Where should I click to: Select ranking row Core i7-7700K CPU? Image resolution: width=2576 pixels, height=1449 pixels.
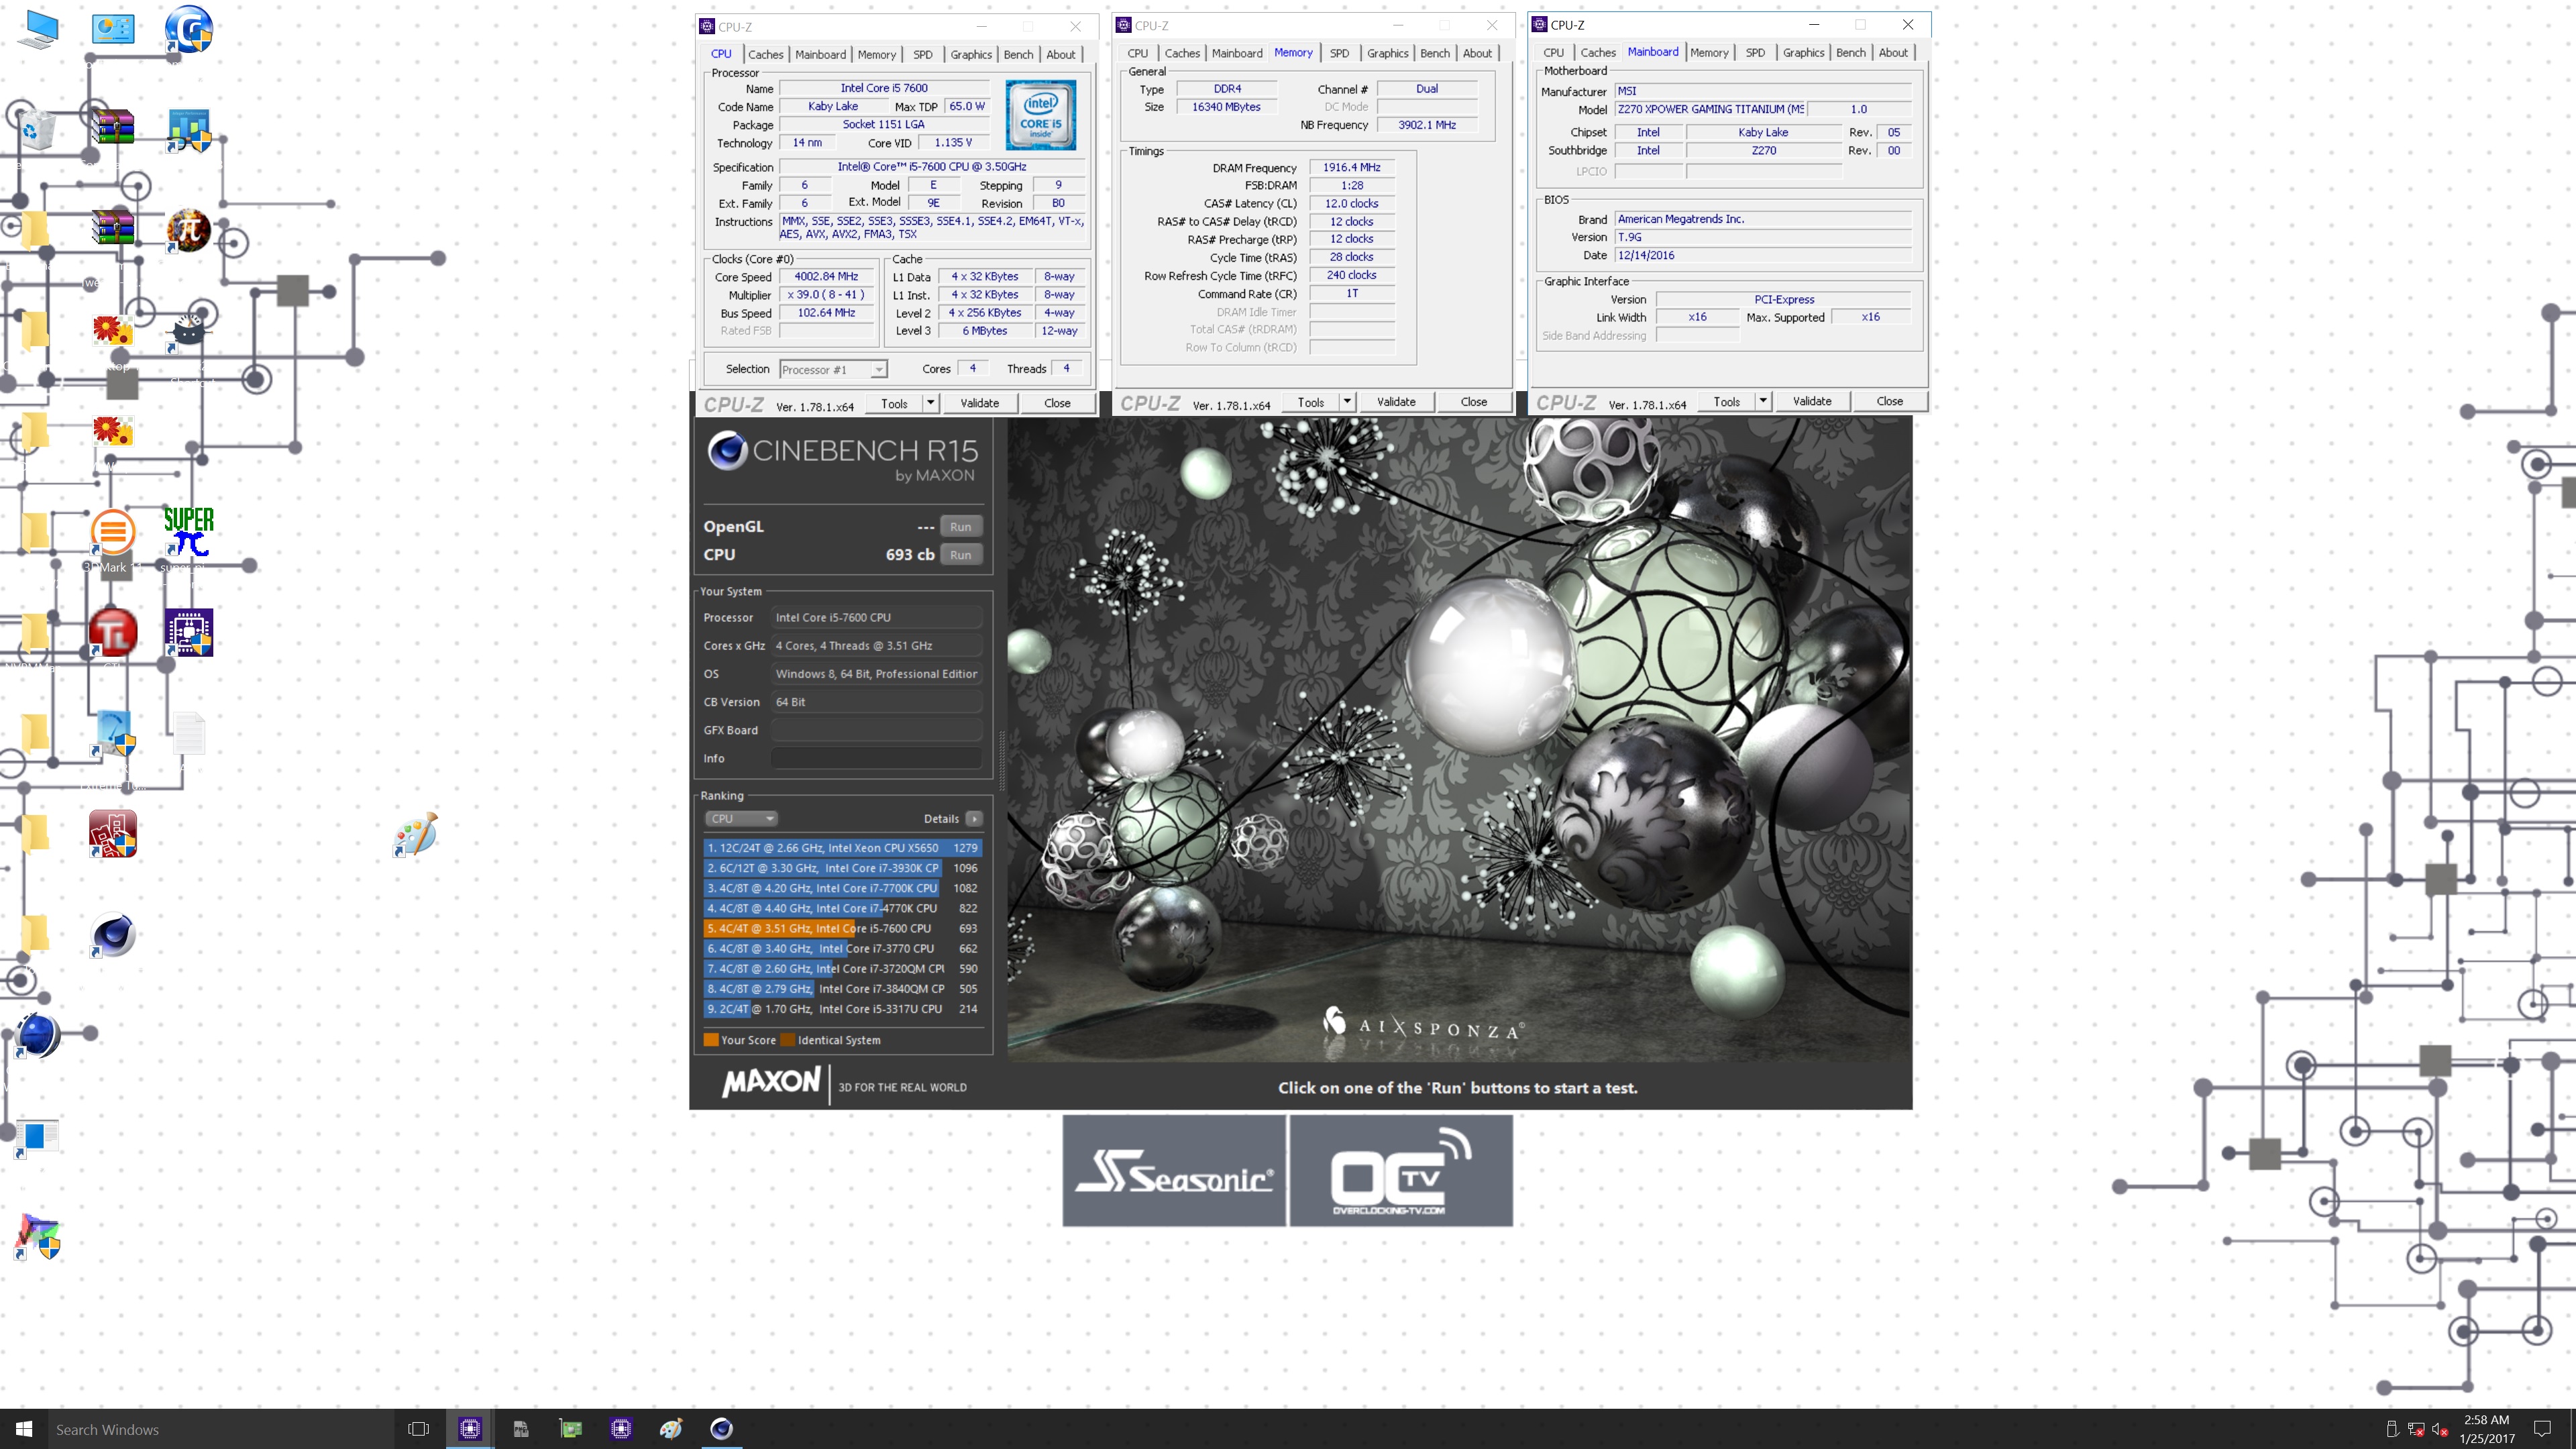842,888
